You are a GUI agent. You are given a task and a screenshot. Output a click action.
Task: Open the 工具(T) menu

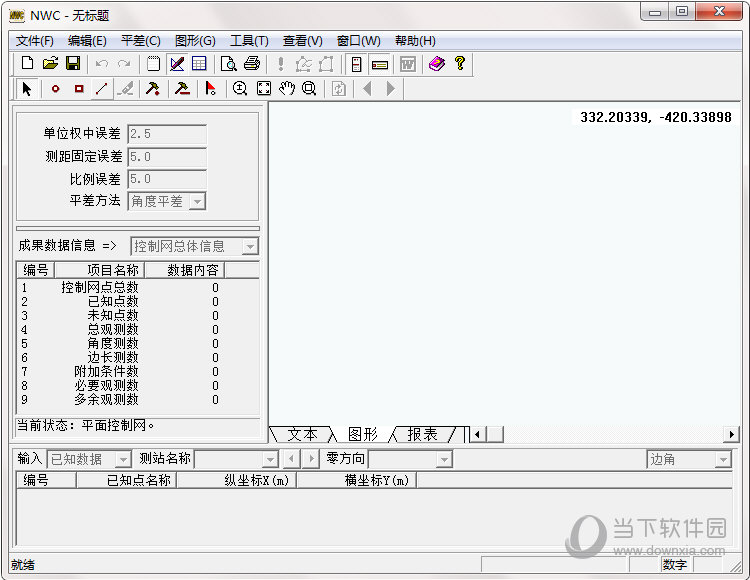(x=249, y=41)
